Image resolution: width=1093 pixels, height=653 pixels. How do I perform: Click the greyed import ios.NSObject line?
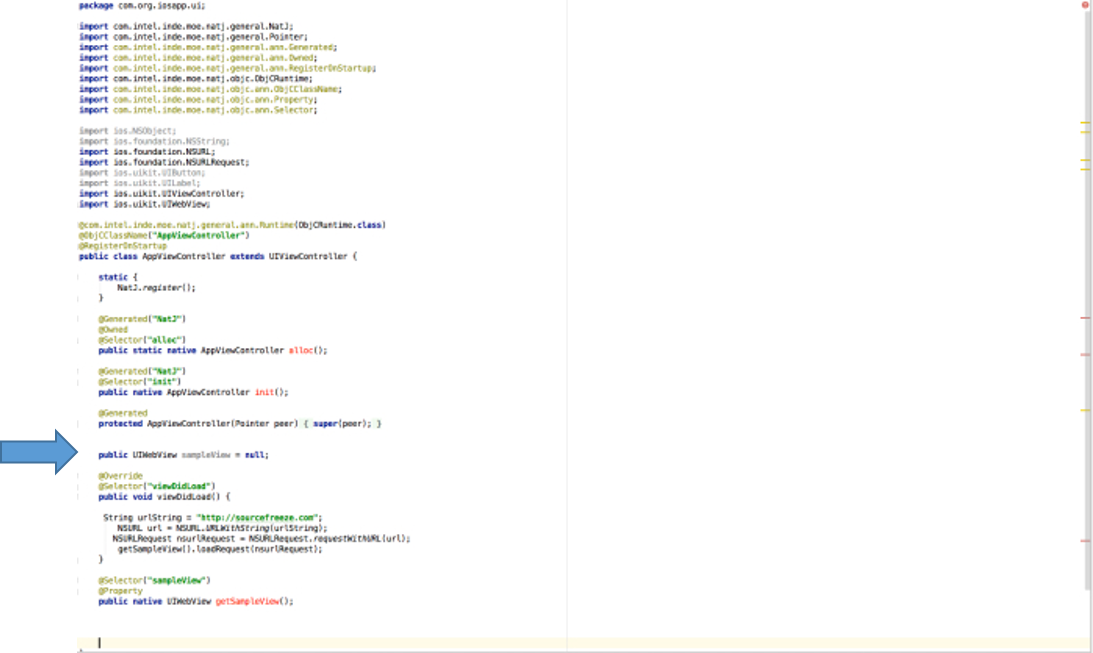[x=128, y=131]
